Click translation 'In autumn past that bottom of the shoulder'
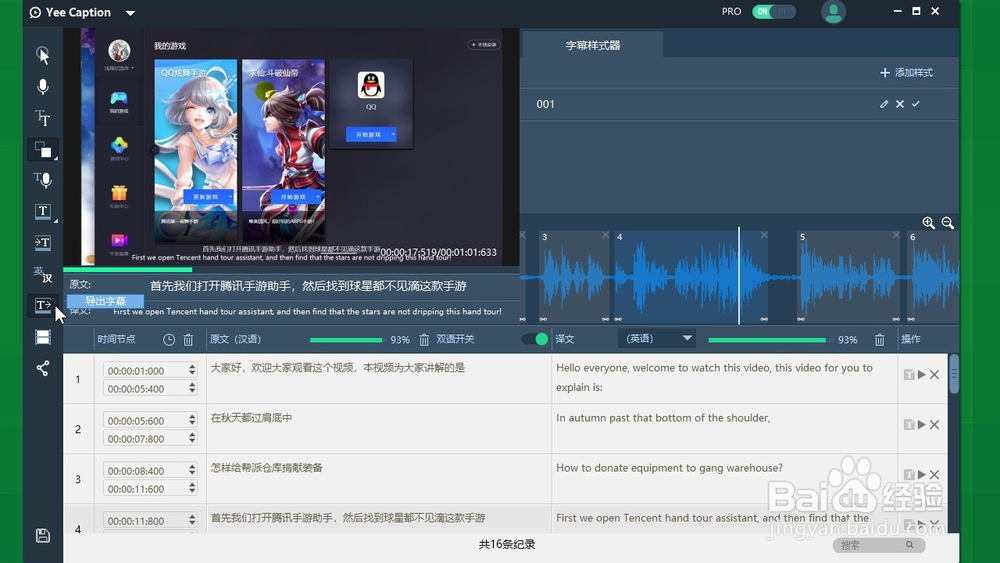This screenshot has height=563, width=1000. (663, 418)
